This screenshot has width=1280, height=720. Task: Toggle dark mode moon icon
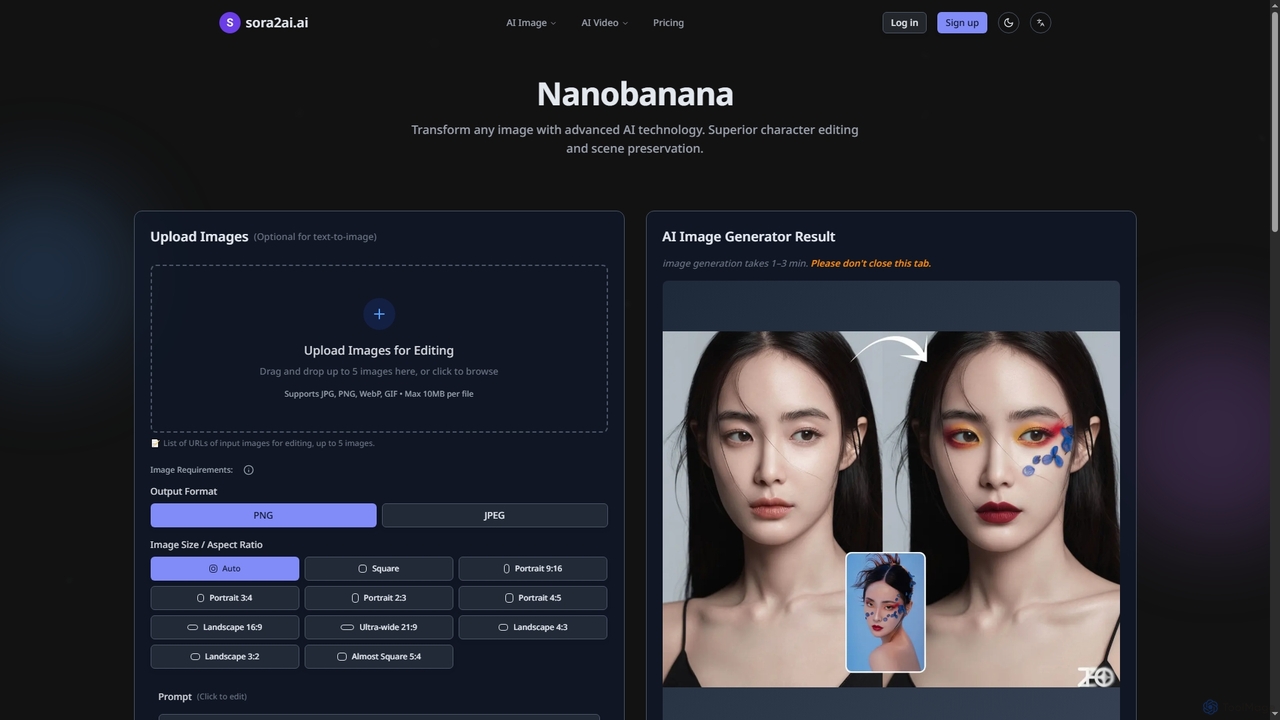1008,22
